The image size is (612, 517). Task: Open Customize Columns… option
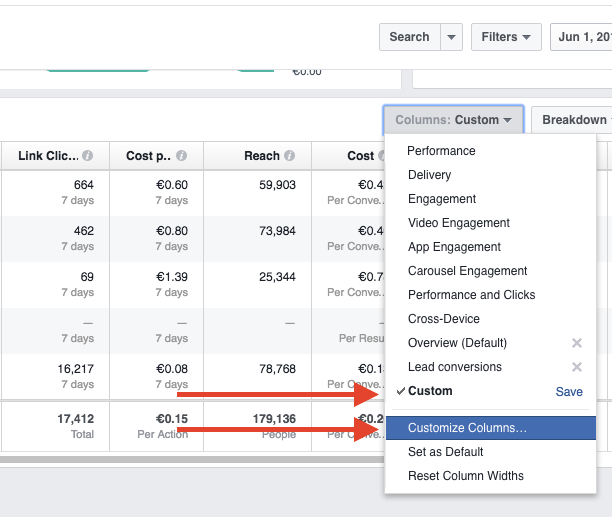pos(490,428)
